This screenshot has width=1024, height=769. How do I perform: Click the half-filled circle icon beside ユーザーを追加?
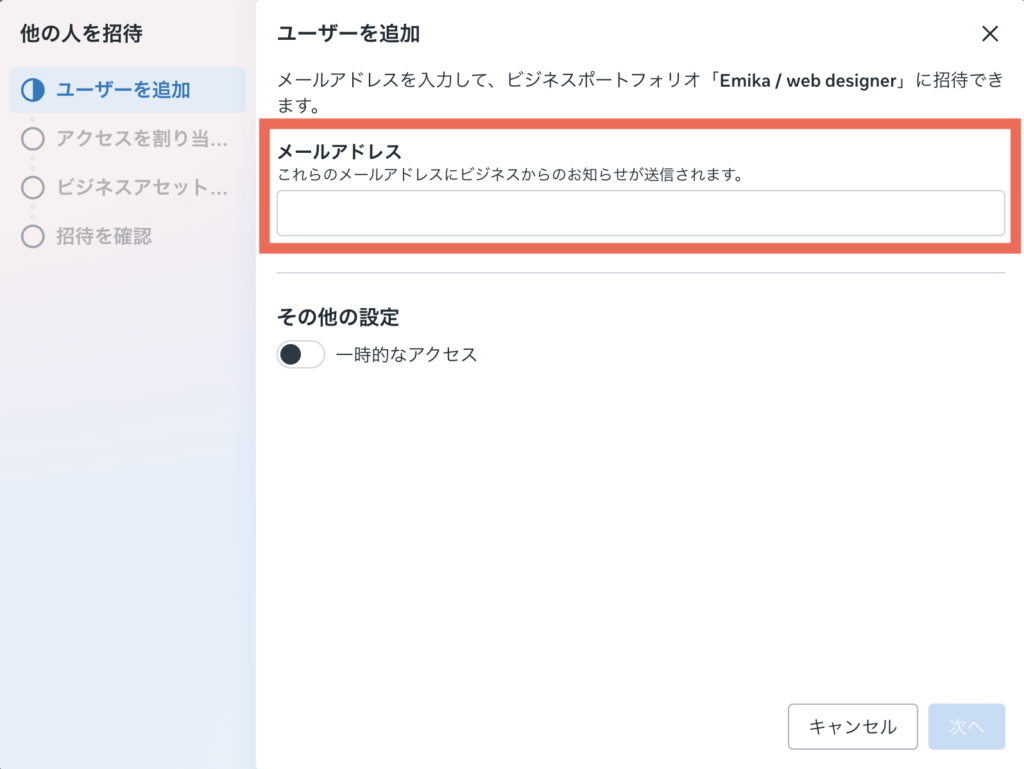pos(33,90)
